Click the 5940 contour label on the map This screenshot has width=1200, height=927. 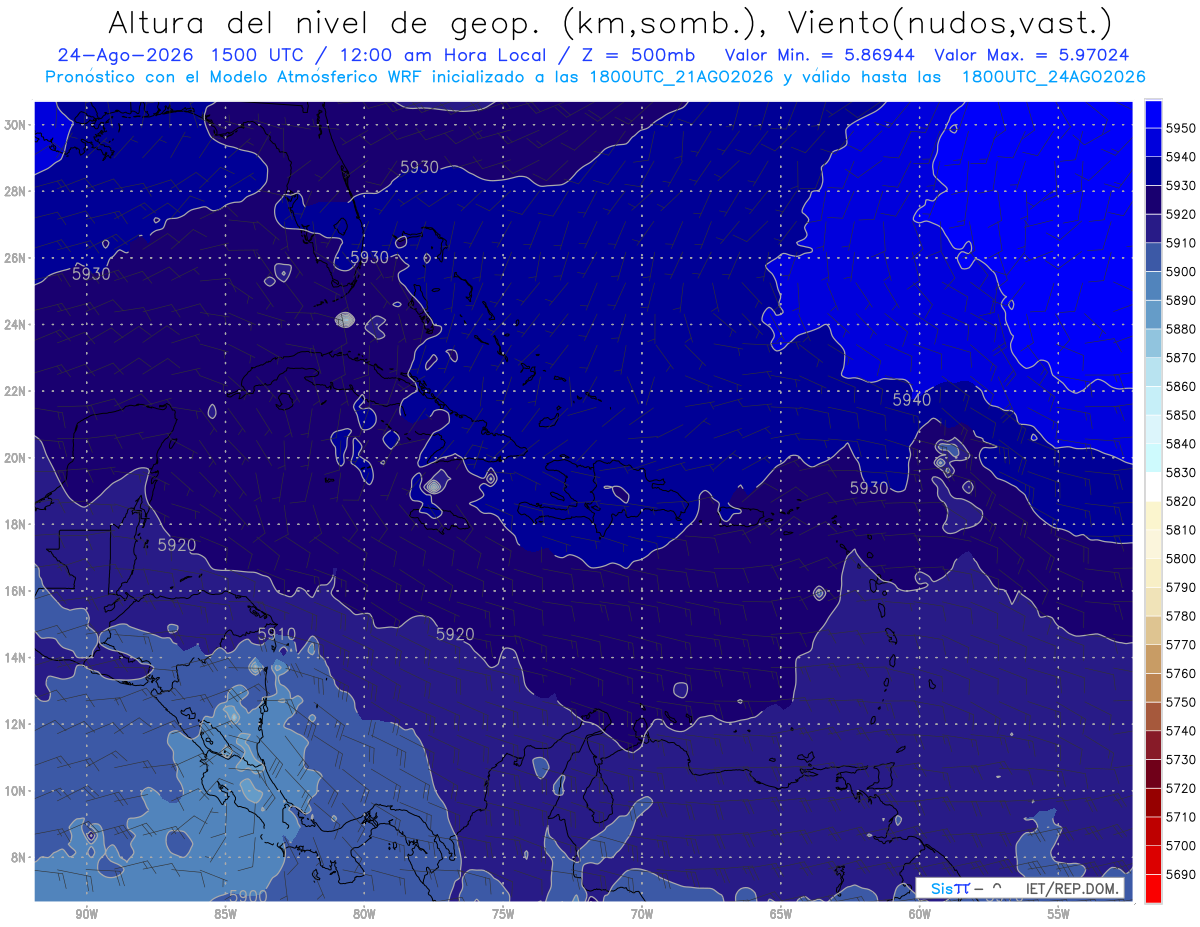point(911,400)
